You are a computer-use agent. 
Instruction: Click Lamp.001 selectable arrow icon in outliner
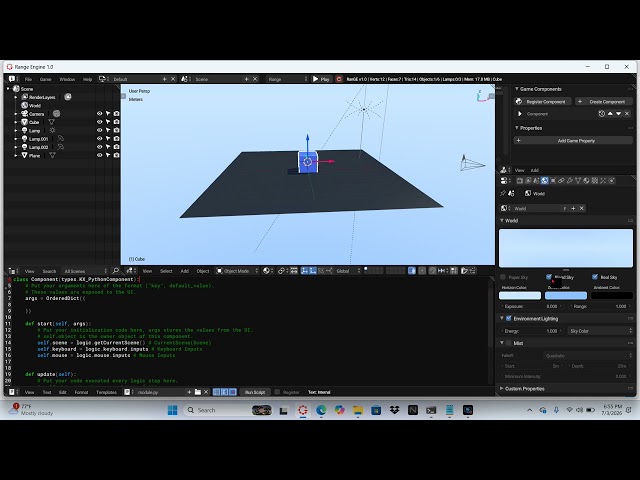(108, 139)
